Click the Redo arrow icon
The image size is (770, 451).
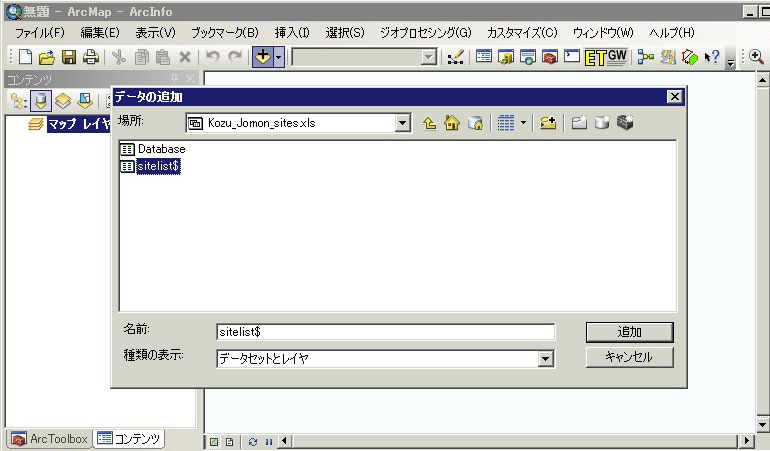tap(235, 56)
